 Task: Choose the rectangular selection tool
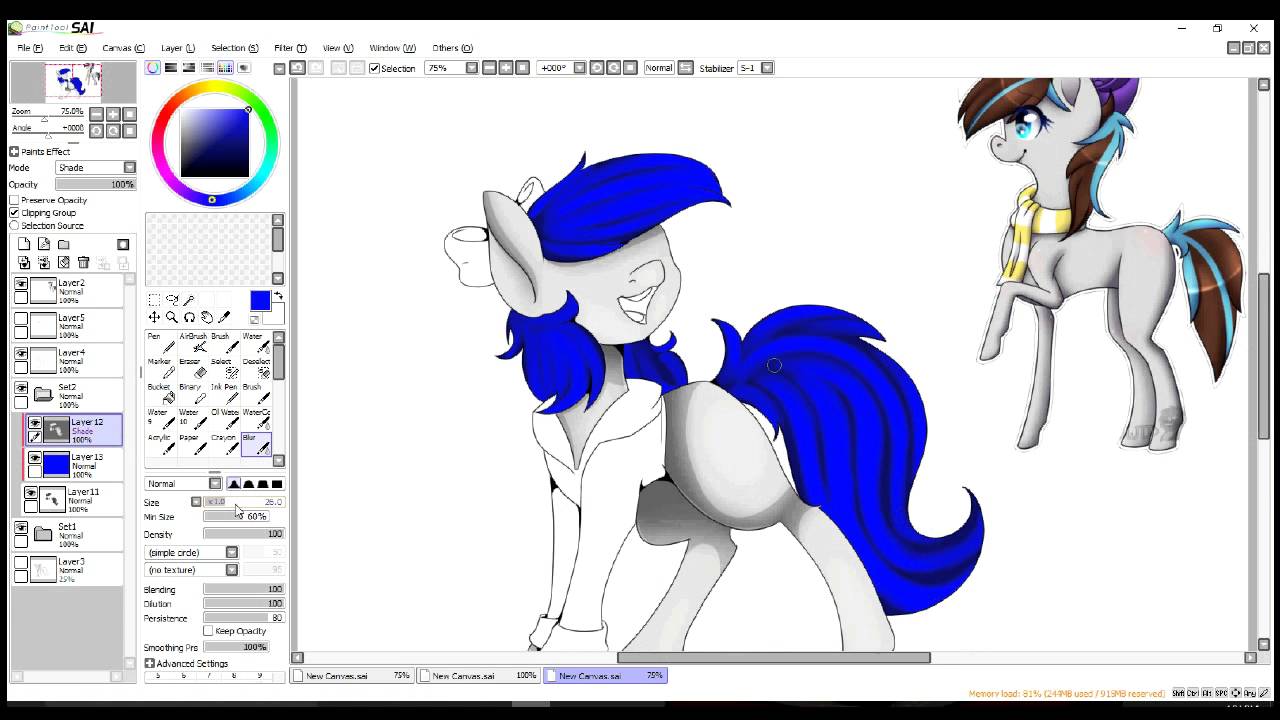pos(154,300)
